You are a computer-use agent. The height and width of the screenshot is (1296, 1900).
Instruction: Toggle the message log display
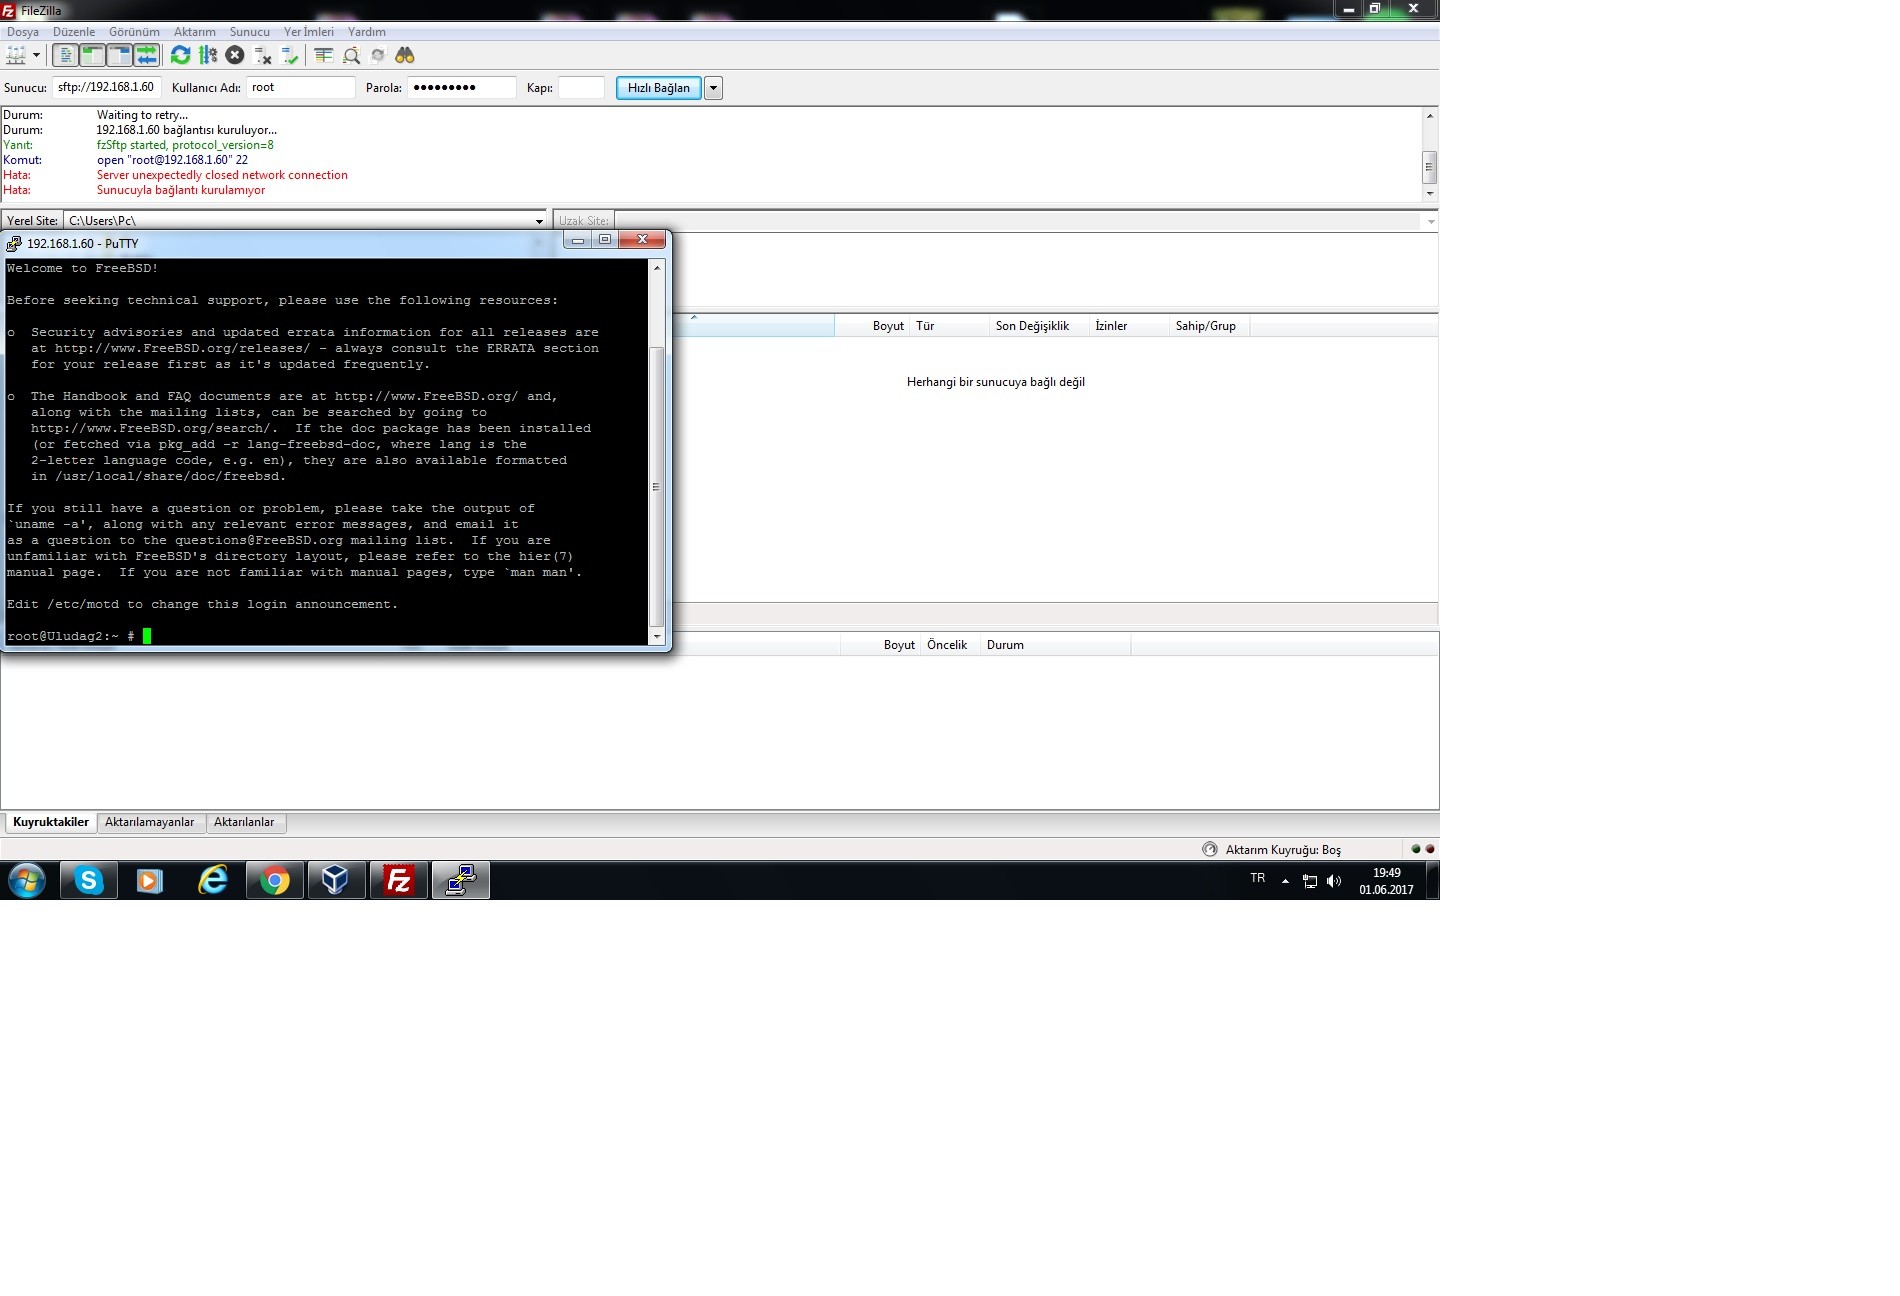(x=65, y=56)
